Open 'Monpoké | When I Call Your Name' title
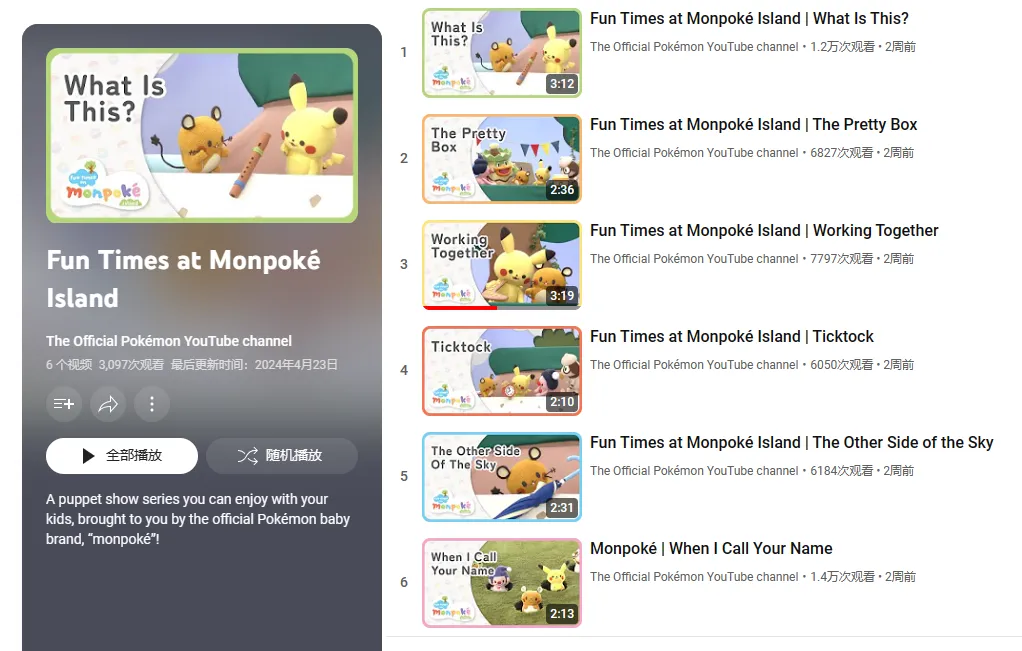The height and width of the screenshot is (651, 1022). pyautogui.click(x=711, y=549)
